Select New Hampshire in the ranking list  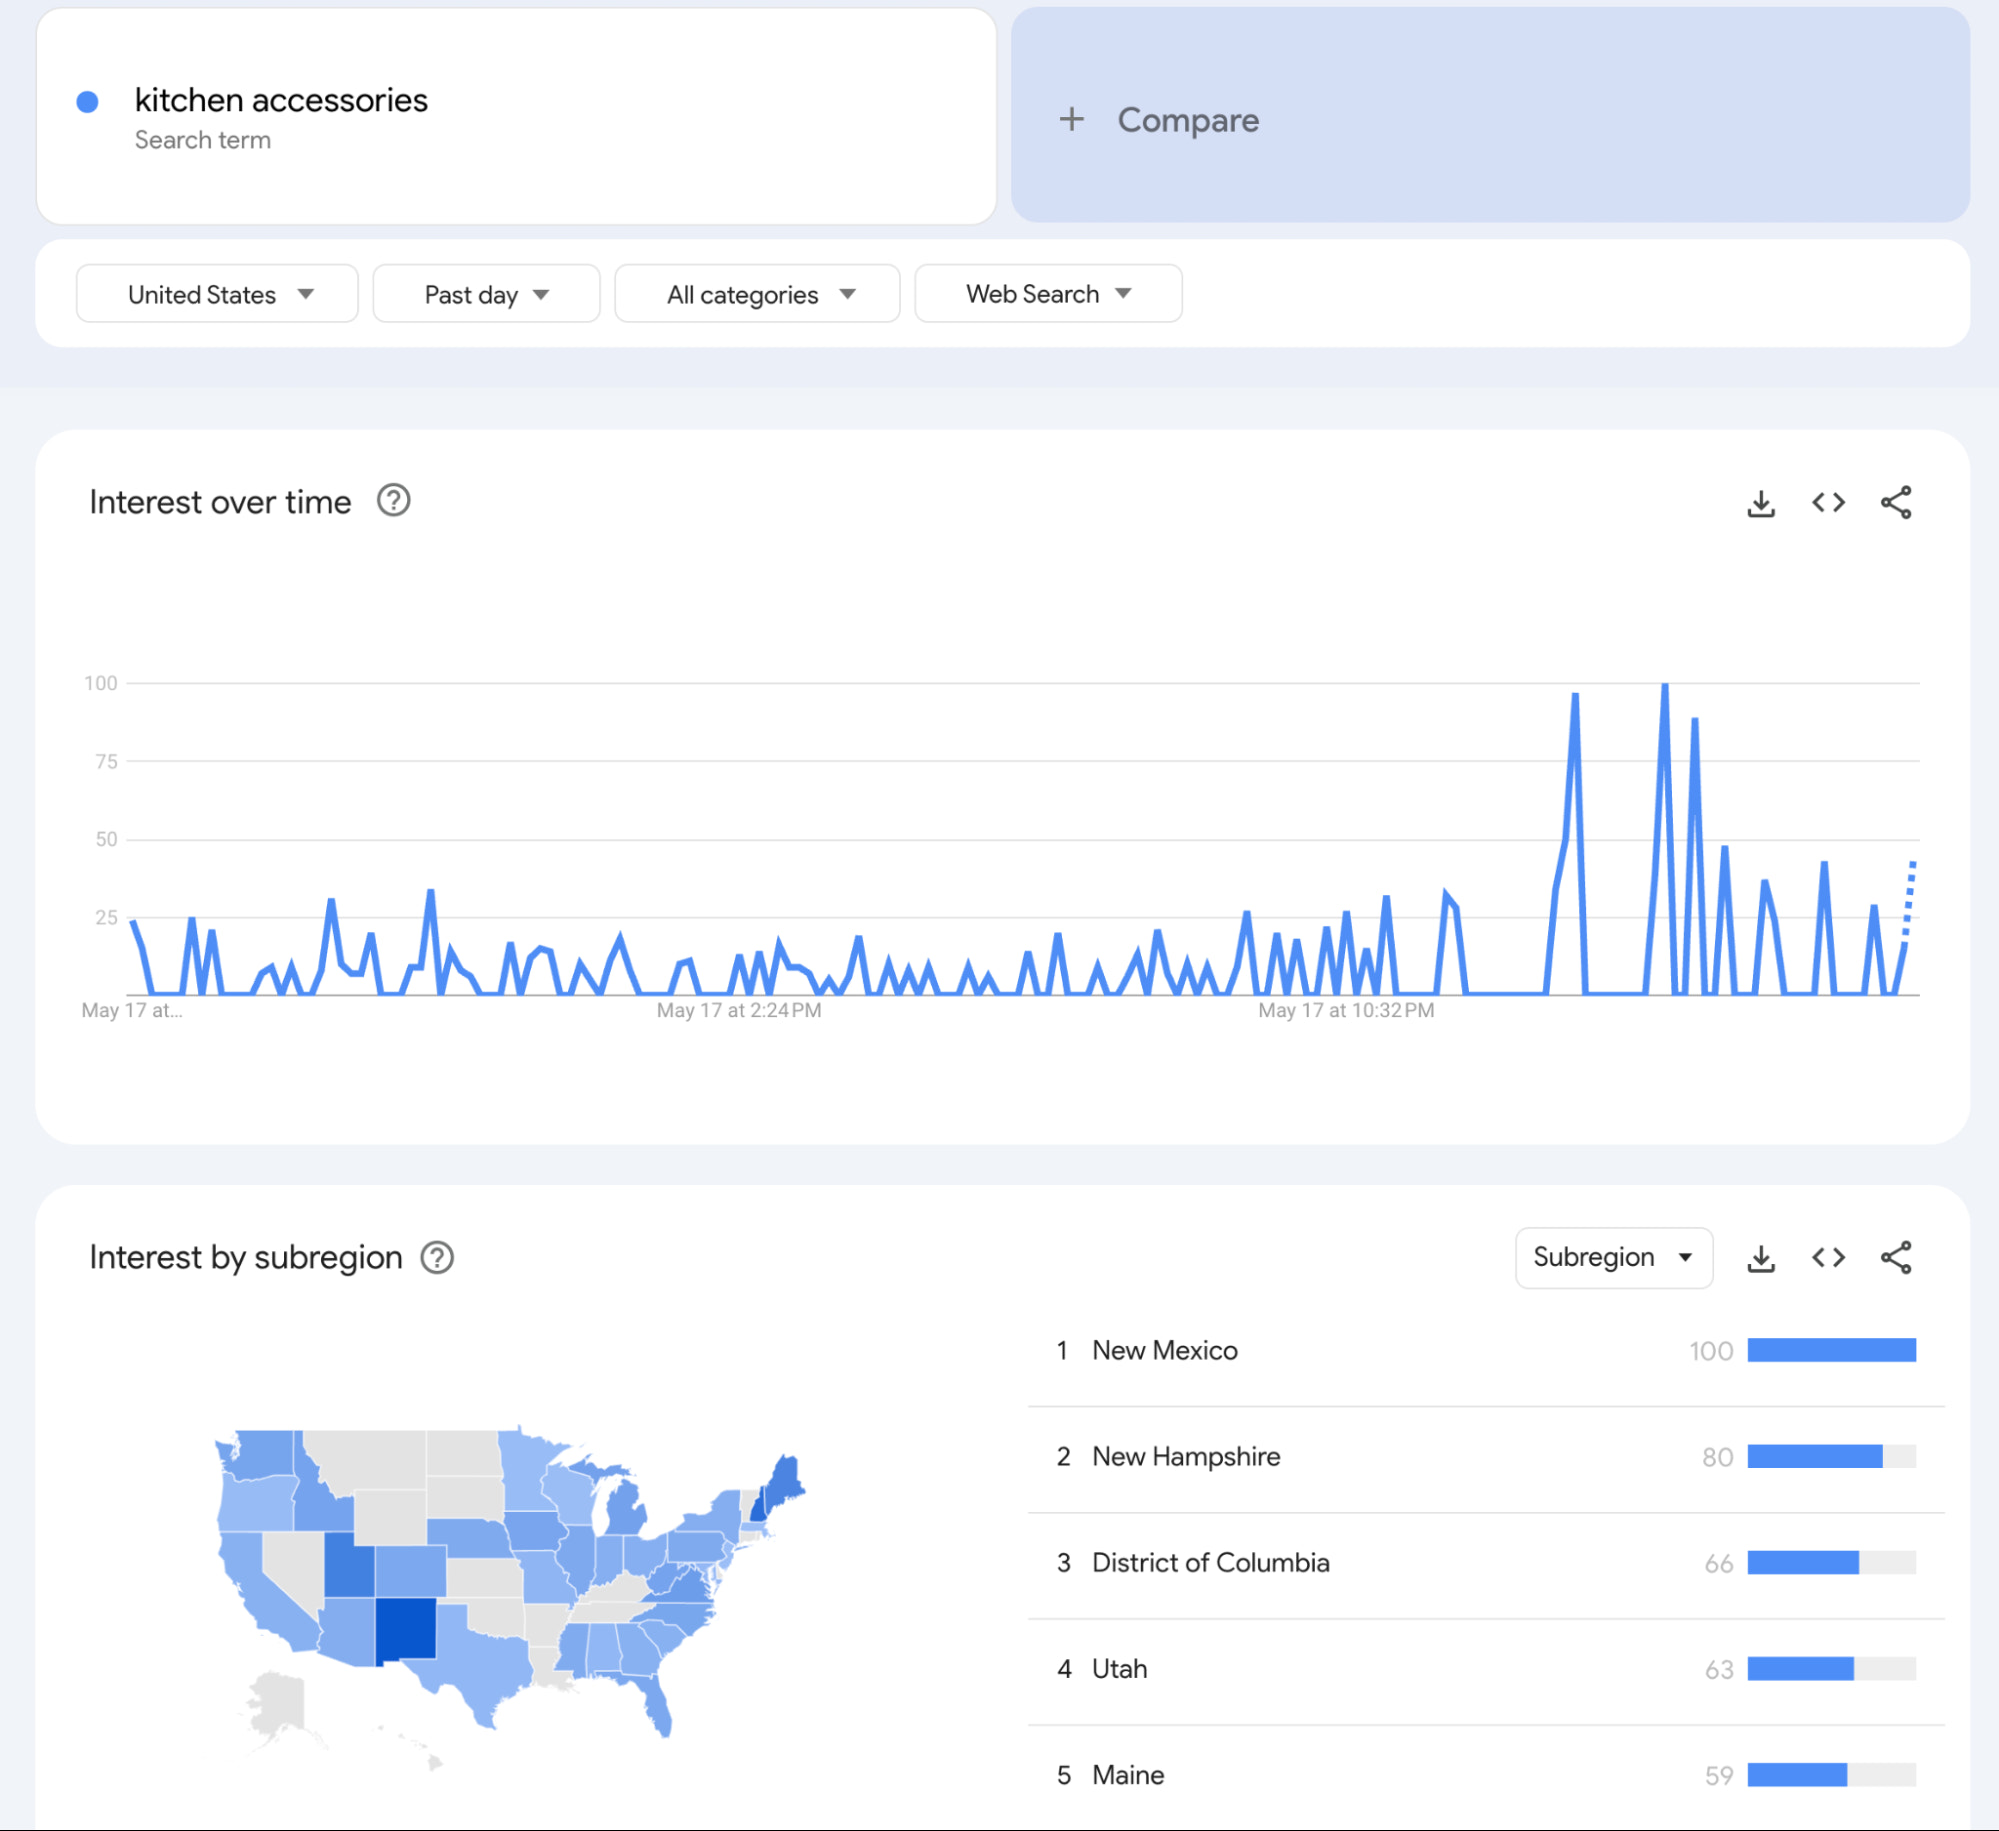pyautogui.click(x=1185, y=1457)
